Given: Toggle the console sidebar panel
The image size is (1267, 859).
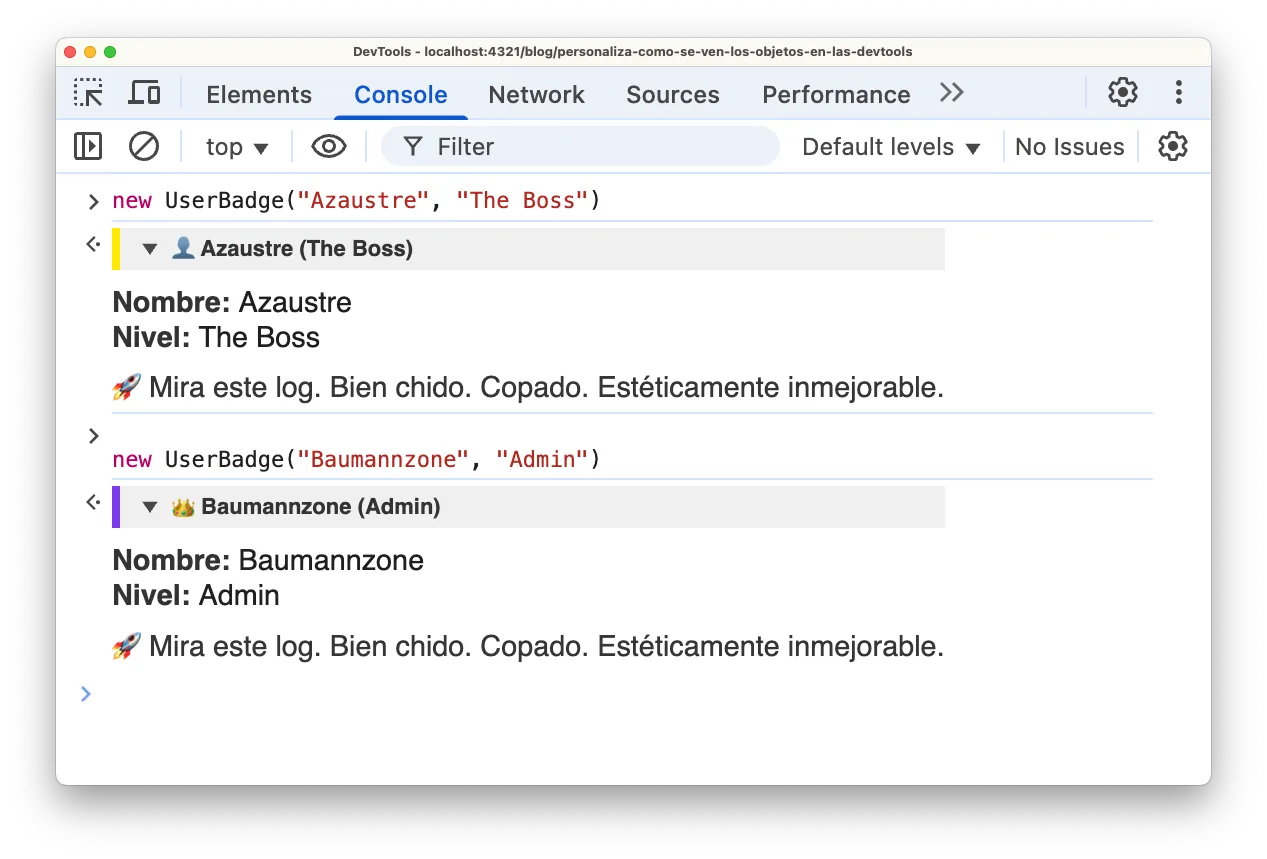Looking at the screenshot, I should pos(87,146).
